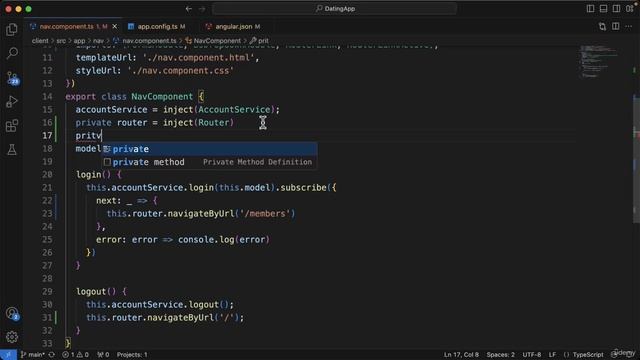The height and width of the screenshot is (360, 640).
Task: Click the Ln 17, Col 8 indicator
Action: point(461,355)
